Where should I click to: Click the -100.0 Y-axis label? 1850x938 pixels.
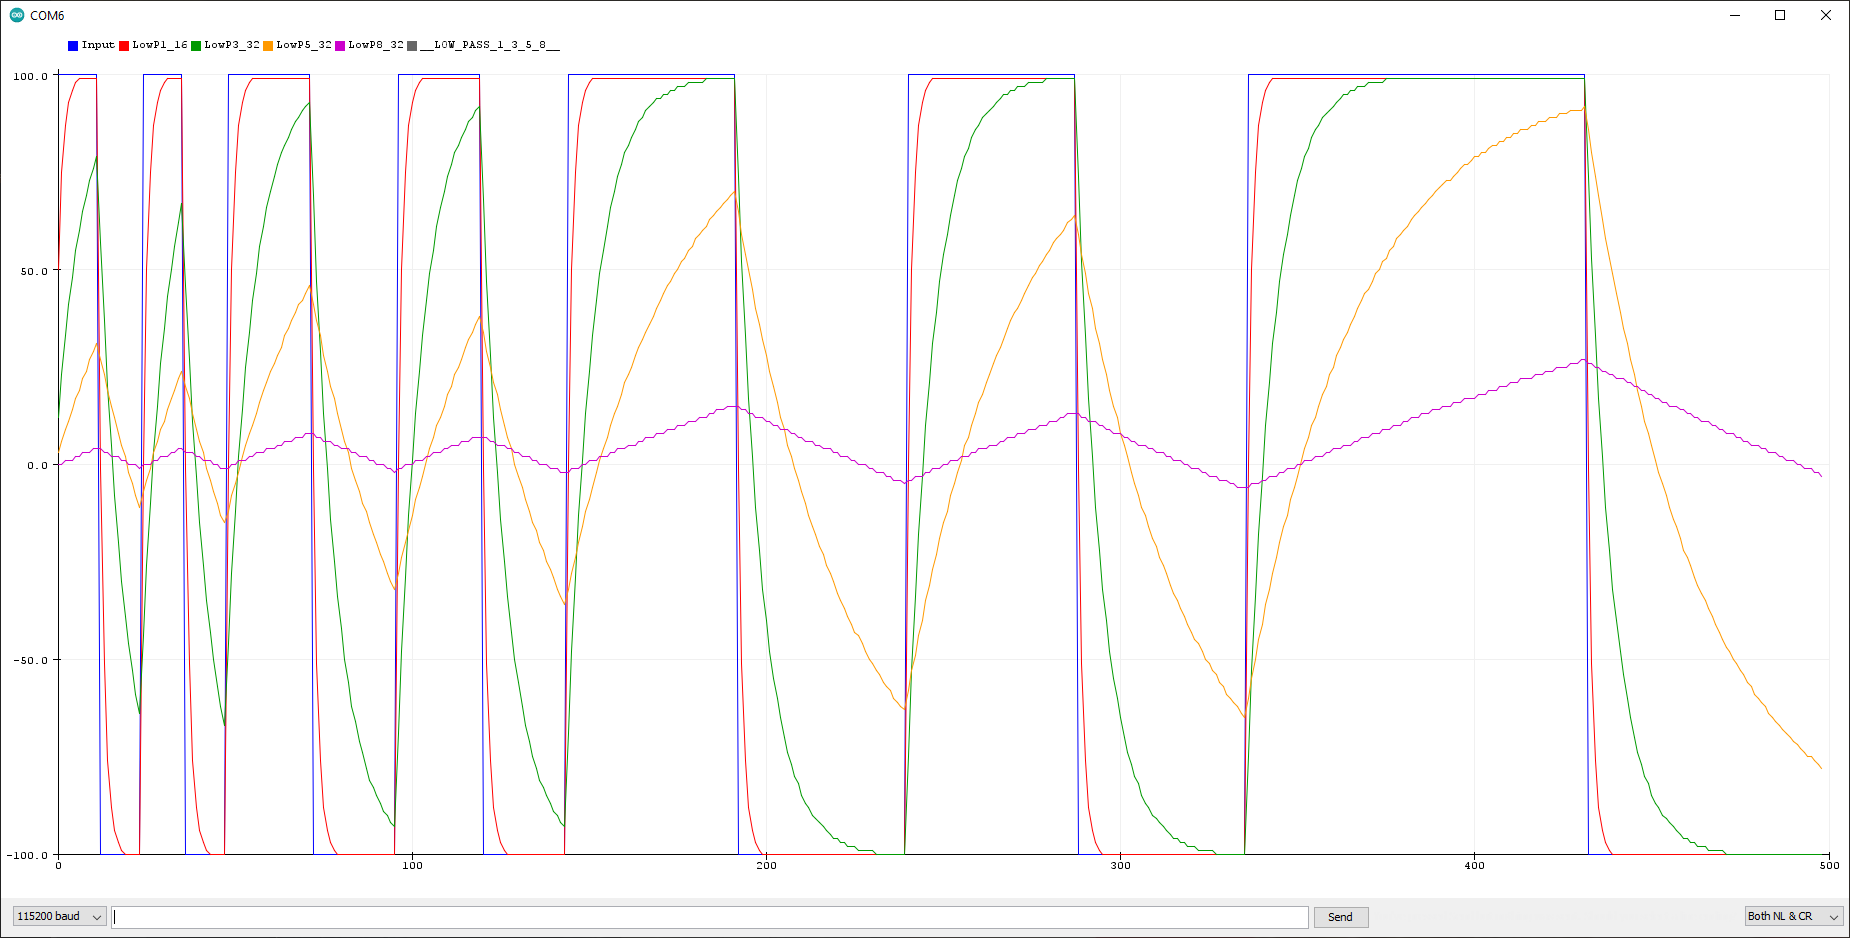click(27, 855)
